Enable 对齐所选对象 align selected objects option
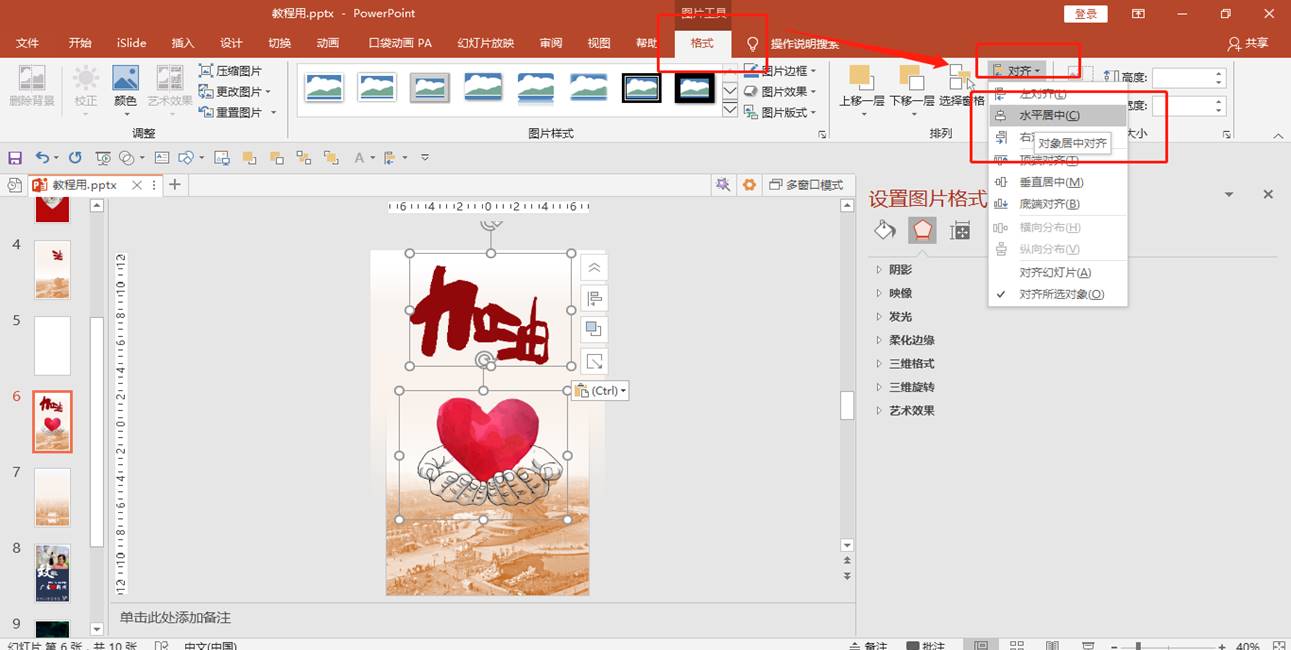 tap(1061, 294)
